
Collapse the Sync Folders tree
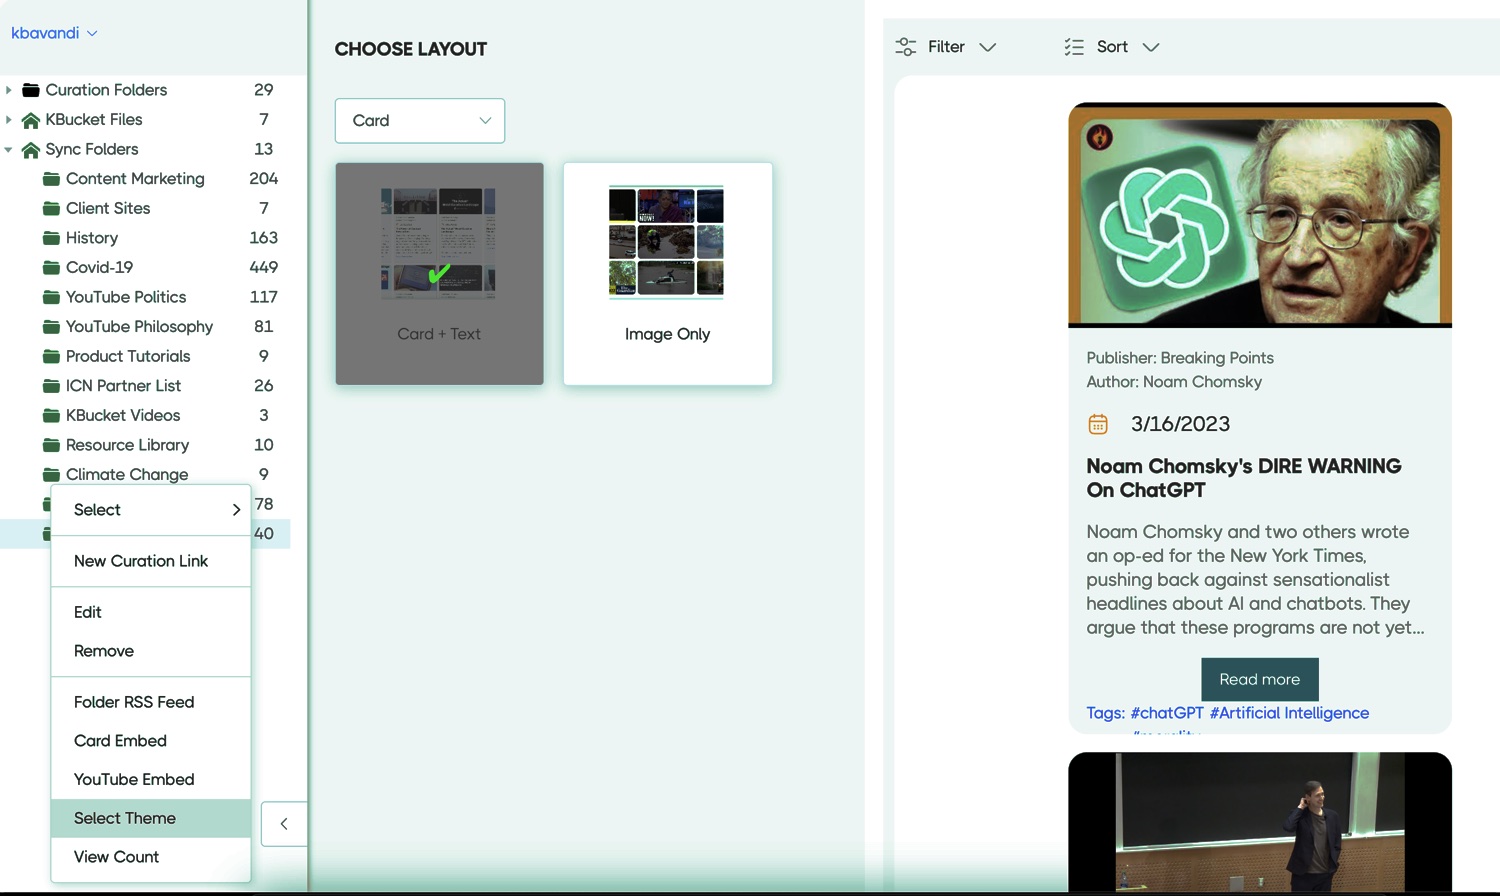(x=9, y=150)
